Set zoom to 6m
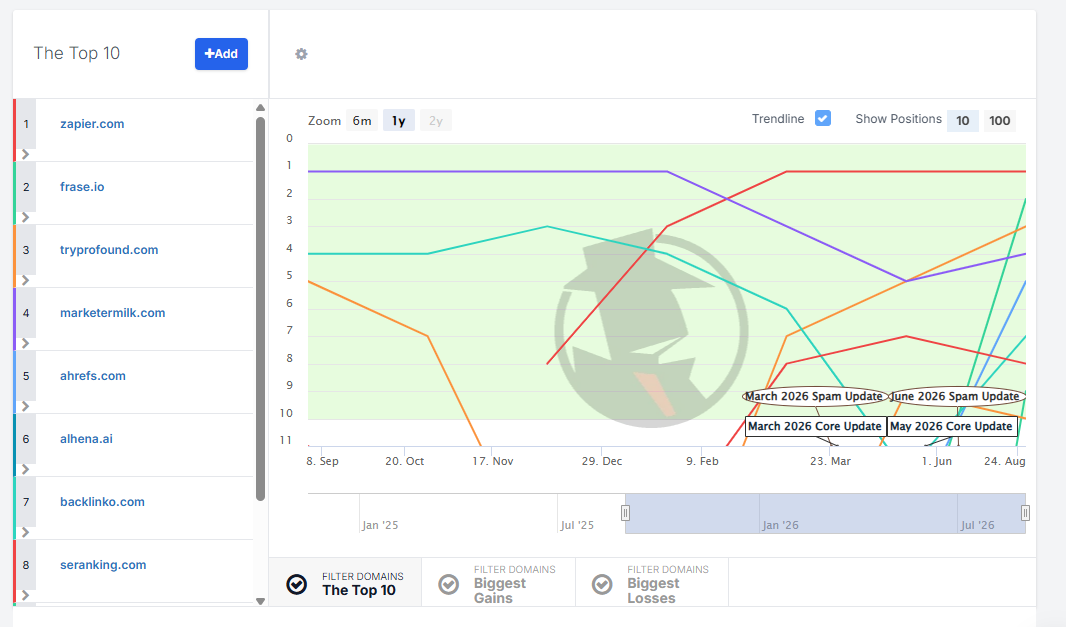 362,120
